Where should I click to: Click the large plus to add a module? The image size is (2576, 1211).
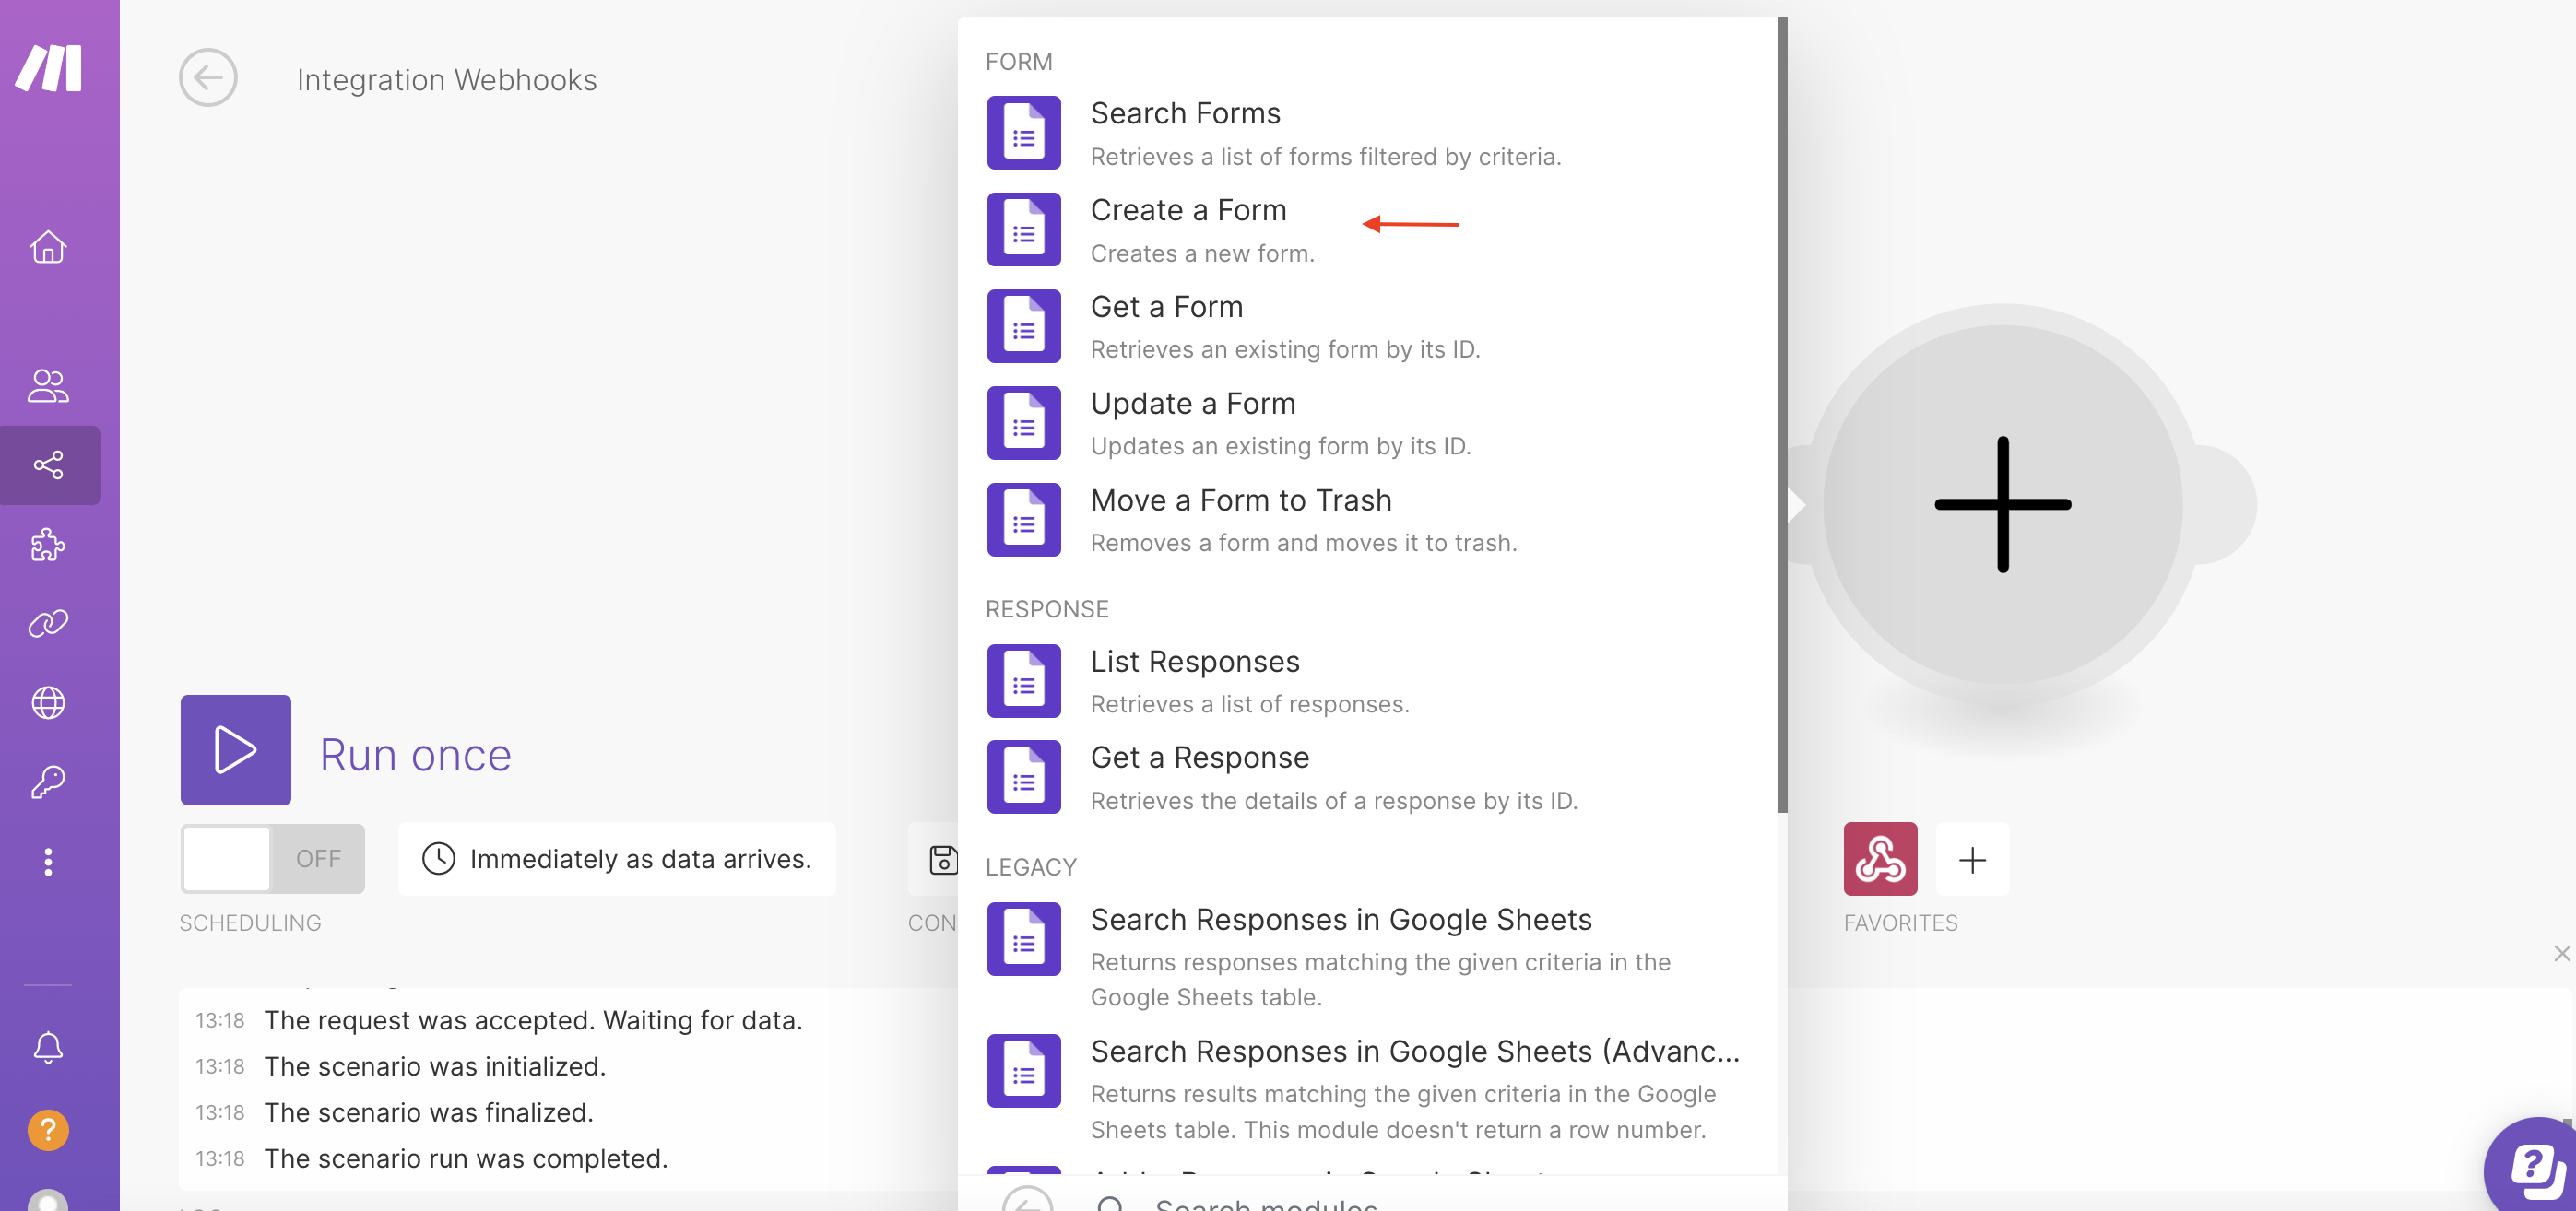click(2002, 504)
